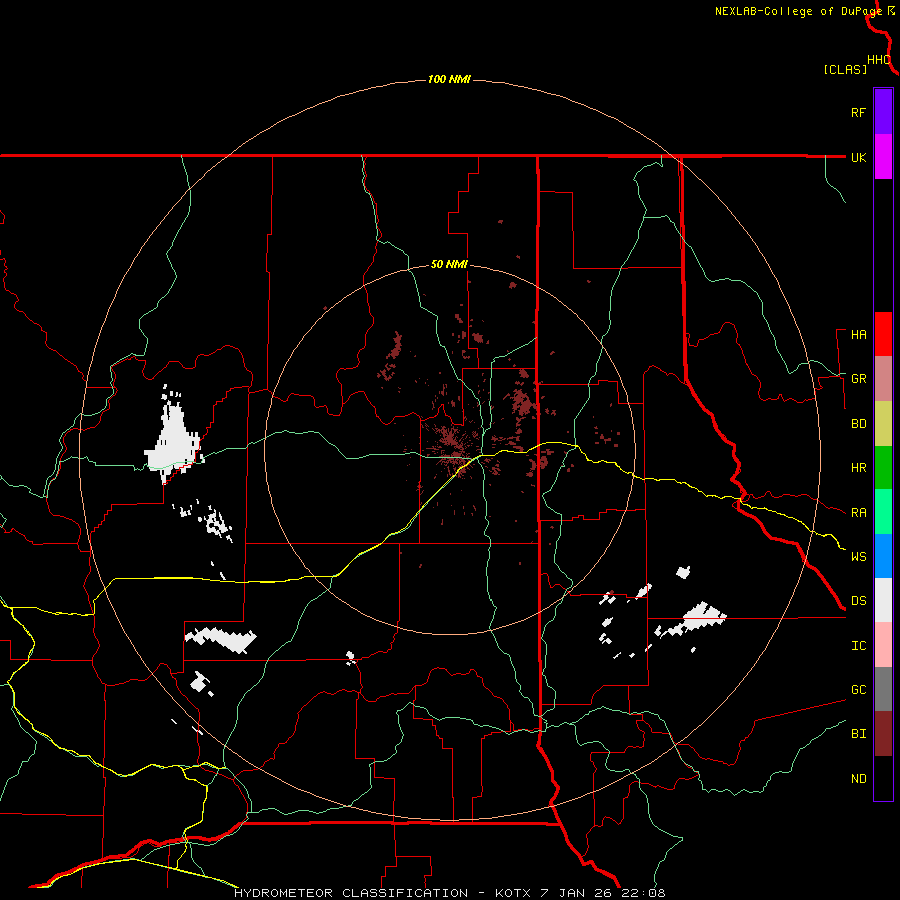Click the HYDROMETEOR CLASSIFICATION title text
Image resolution: width=900 pixels, height=900 pixels.
tap(351, 893)
